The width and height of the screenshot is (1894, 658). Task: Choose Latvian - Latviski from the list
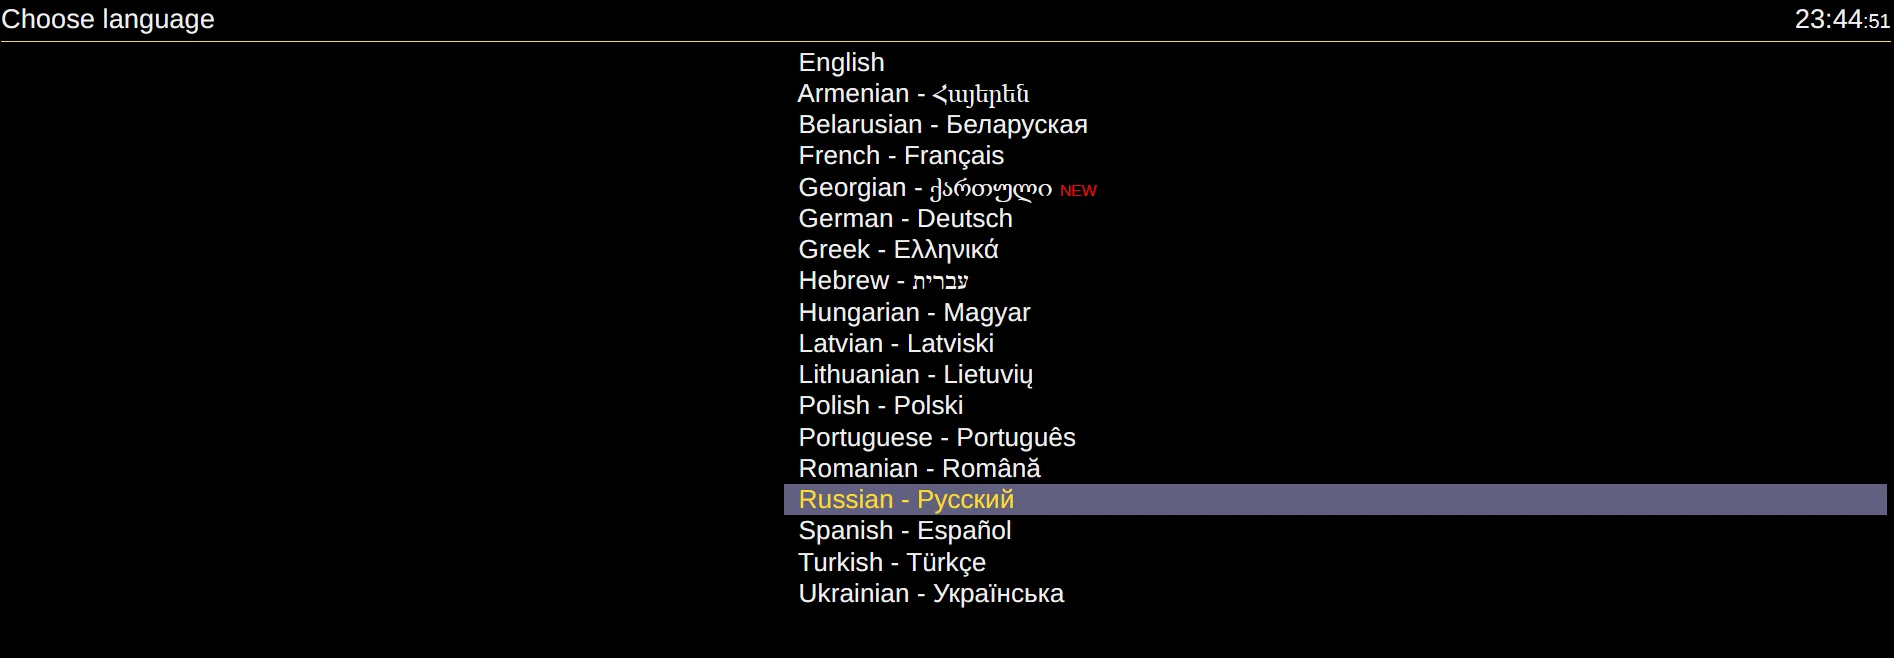(x=895, y=344)
